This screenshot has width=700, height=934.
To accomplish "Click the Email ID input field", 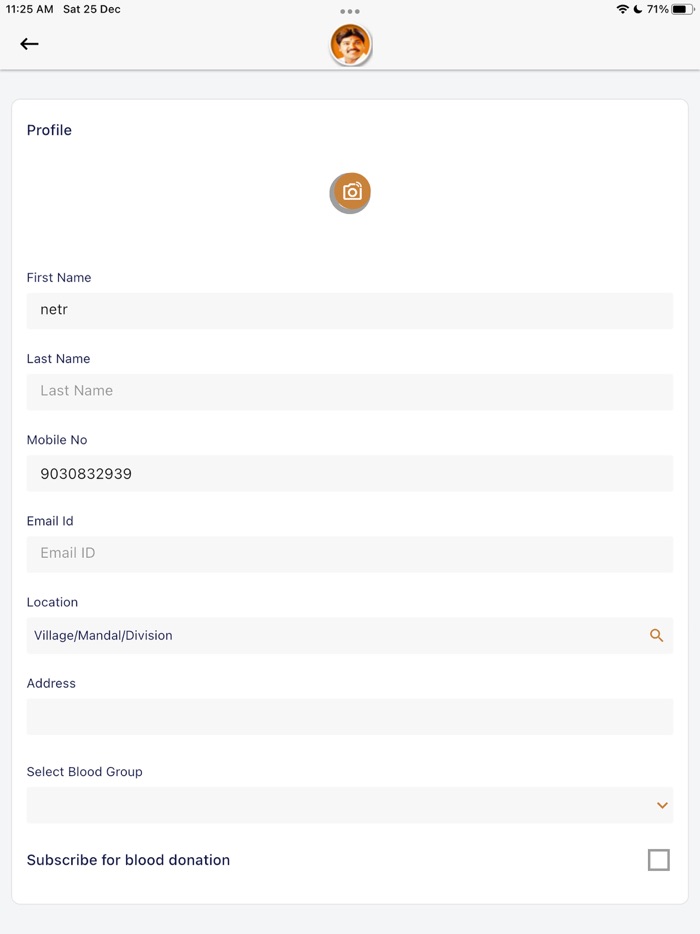I will click(350, 553).
